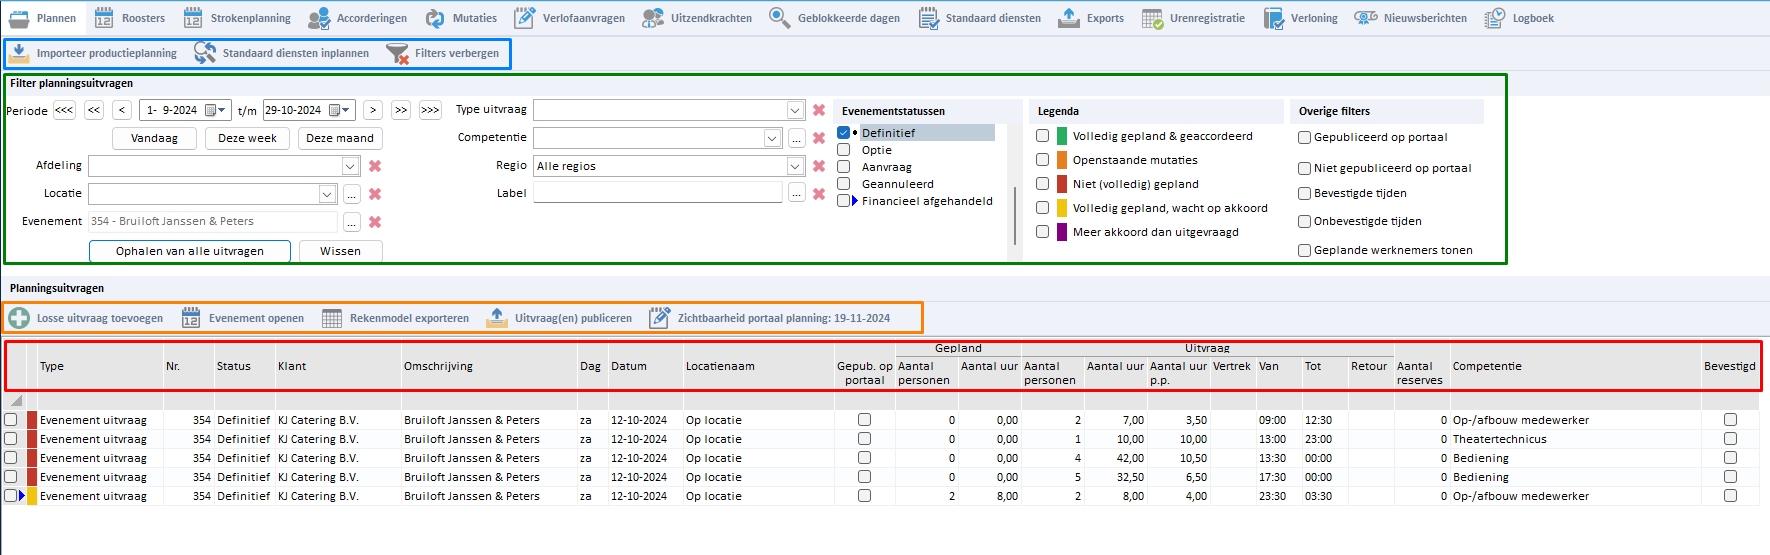Open the Regio Alle regios dropdown
The height and width of the screenshot is (555, 1770).
coord(795,166)
